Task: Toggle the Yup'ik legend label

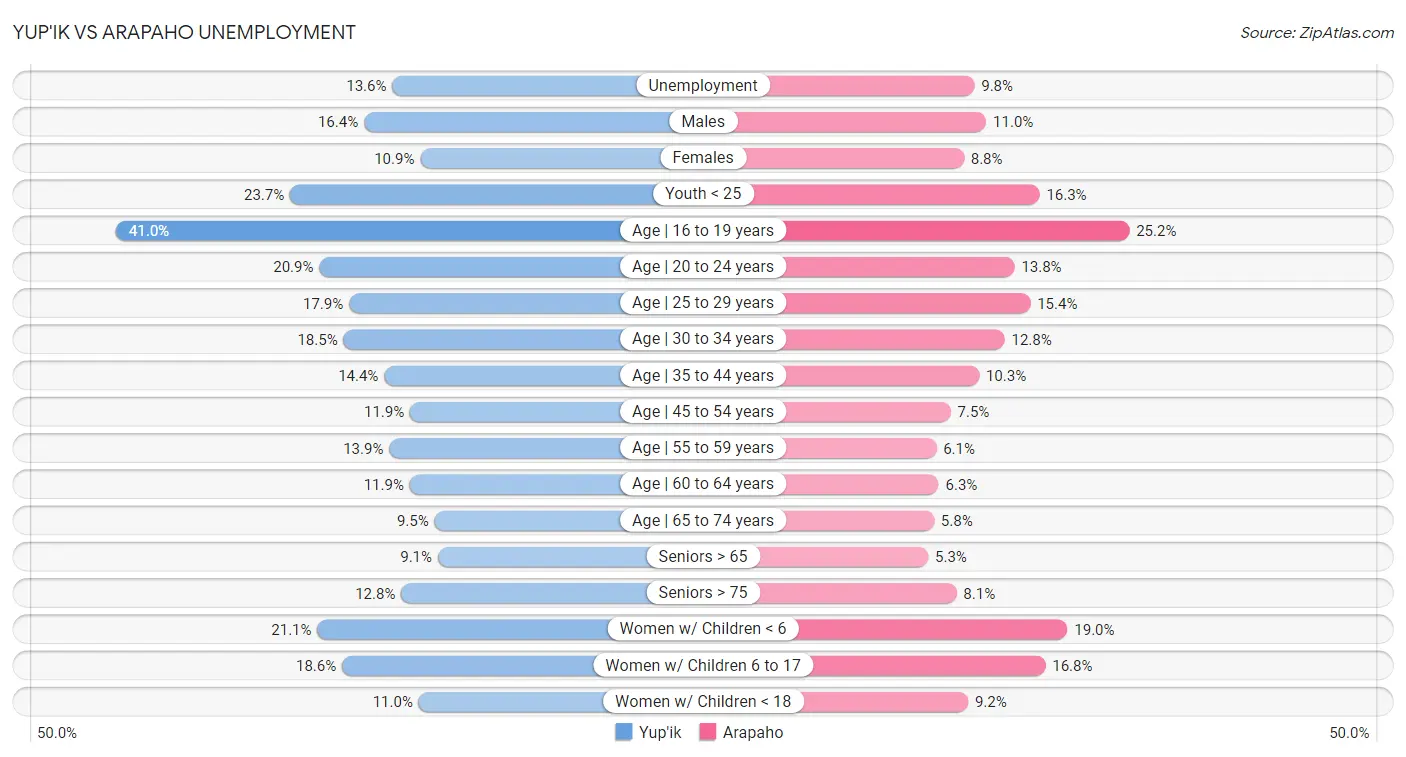Action: click(x=660, y=732)
